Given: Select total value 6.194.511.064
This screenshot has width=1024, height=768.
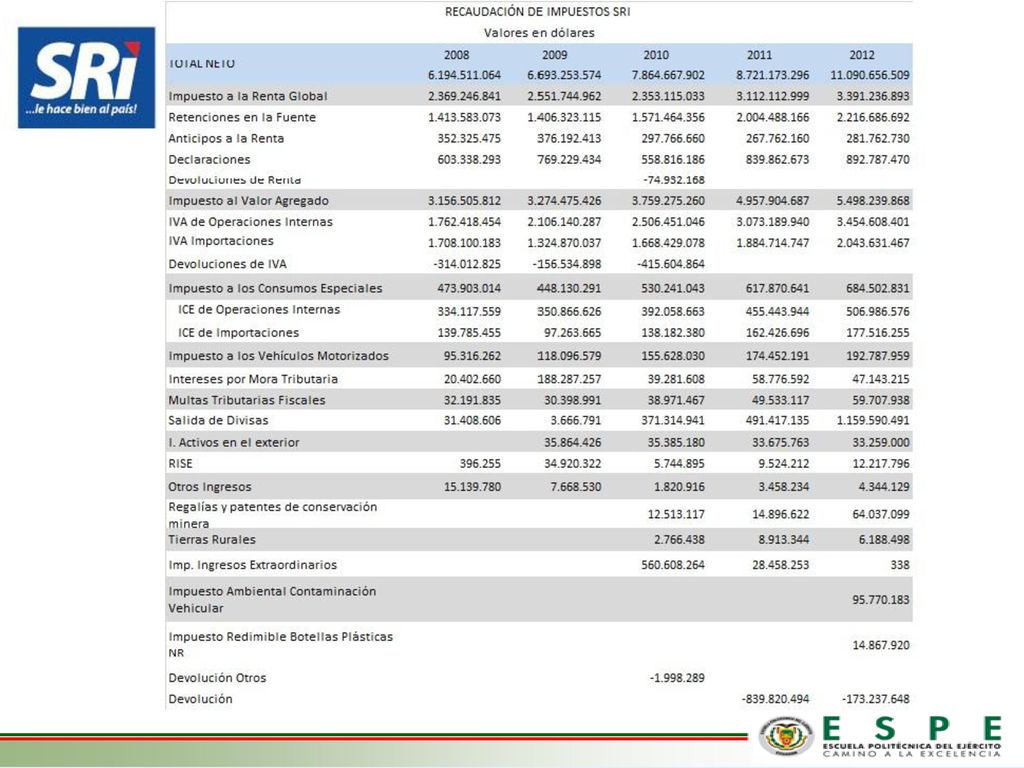Looking at the screenshot, I should point(464,75).
